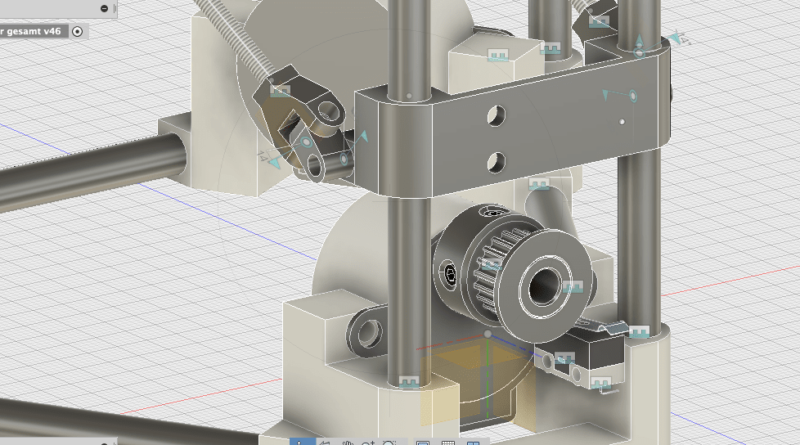The height and width of the screenshot is (445, 800).
Task: Collapse the browser panel with minus button
Action: click(104, 8)
